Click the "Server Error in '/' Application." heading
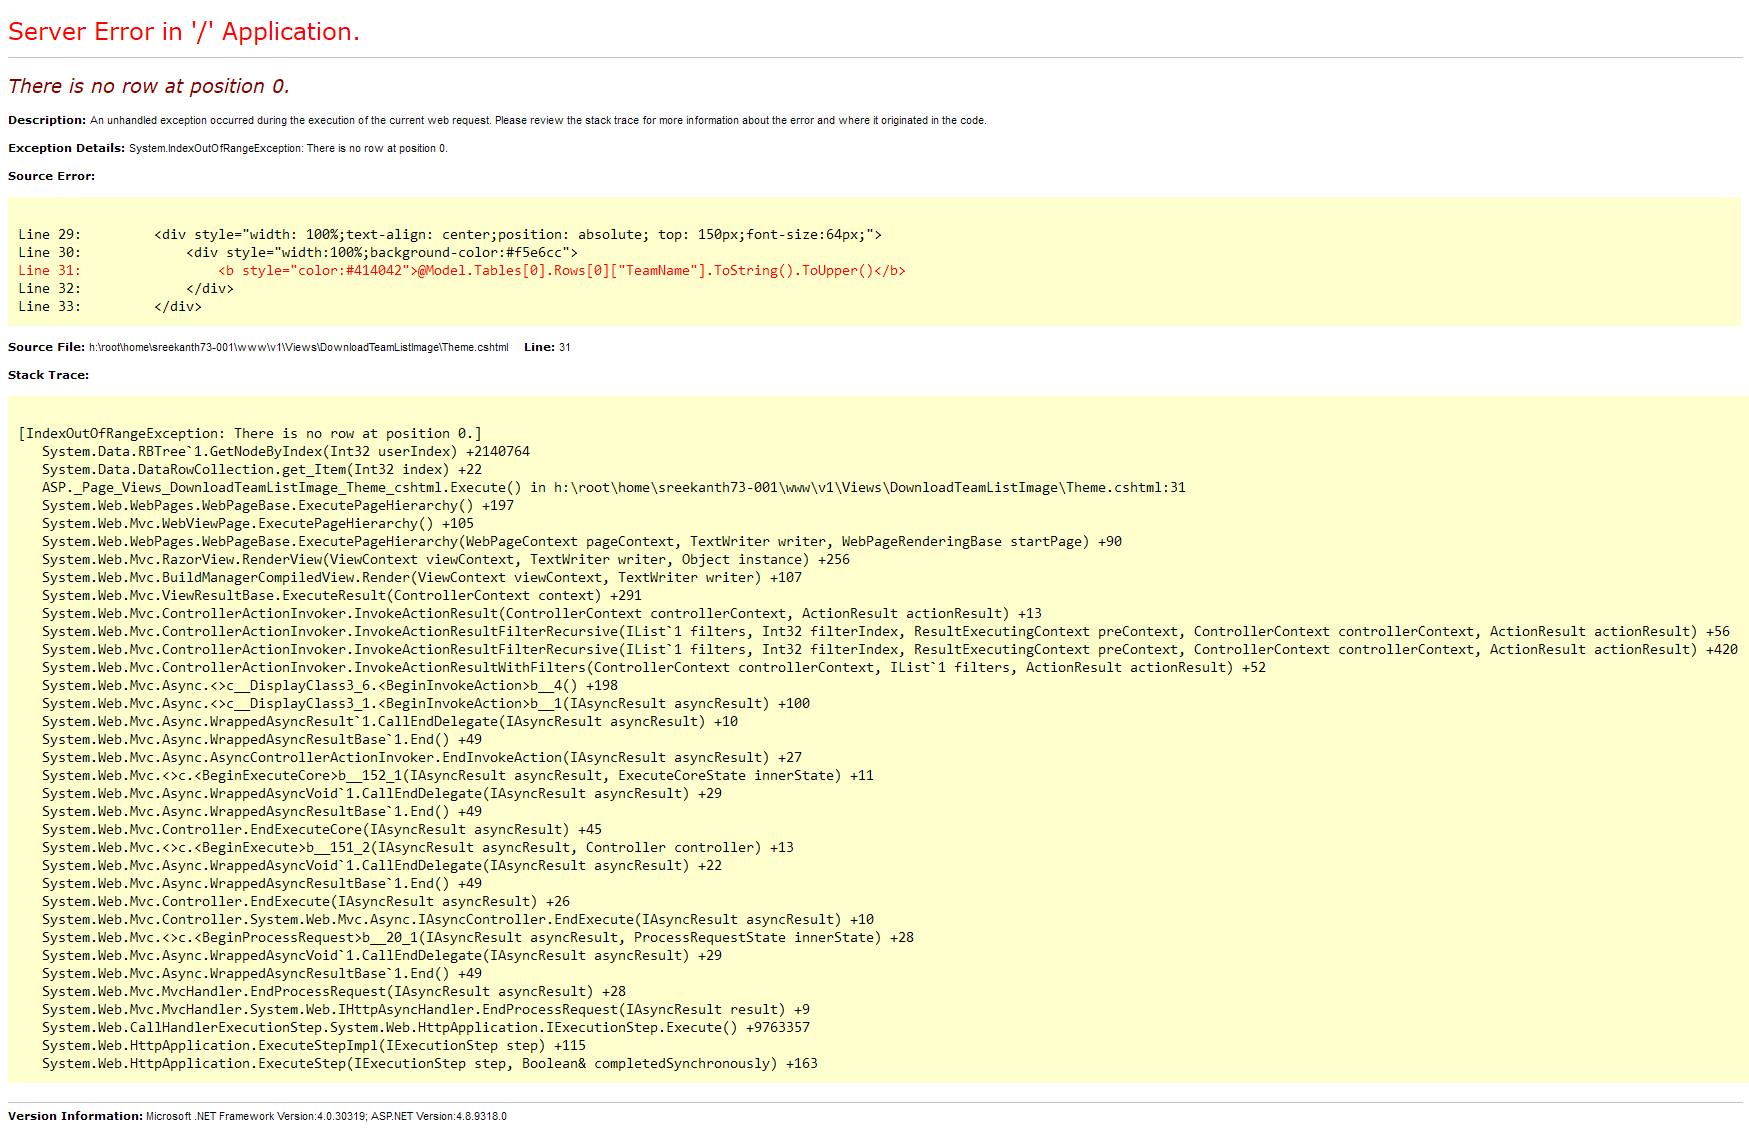 [184, 32]
